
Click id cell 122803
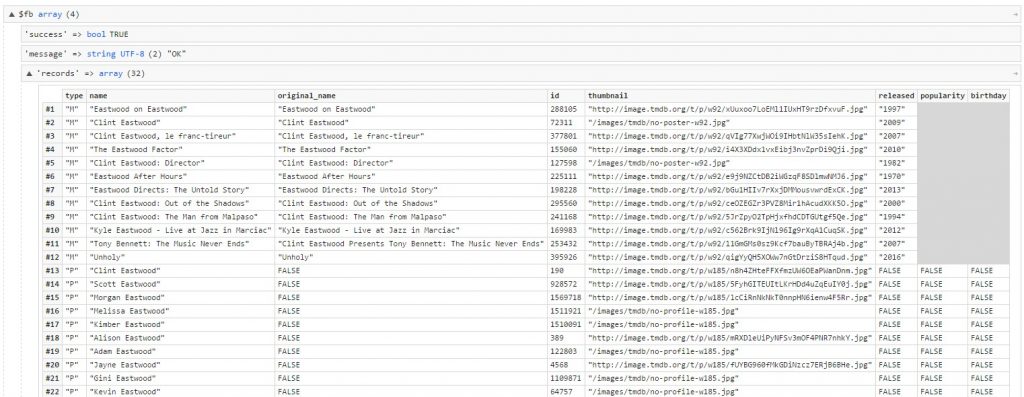click(x=566, y=351)
